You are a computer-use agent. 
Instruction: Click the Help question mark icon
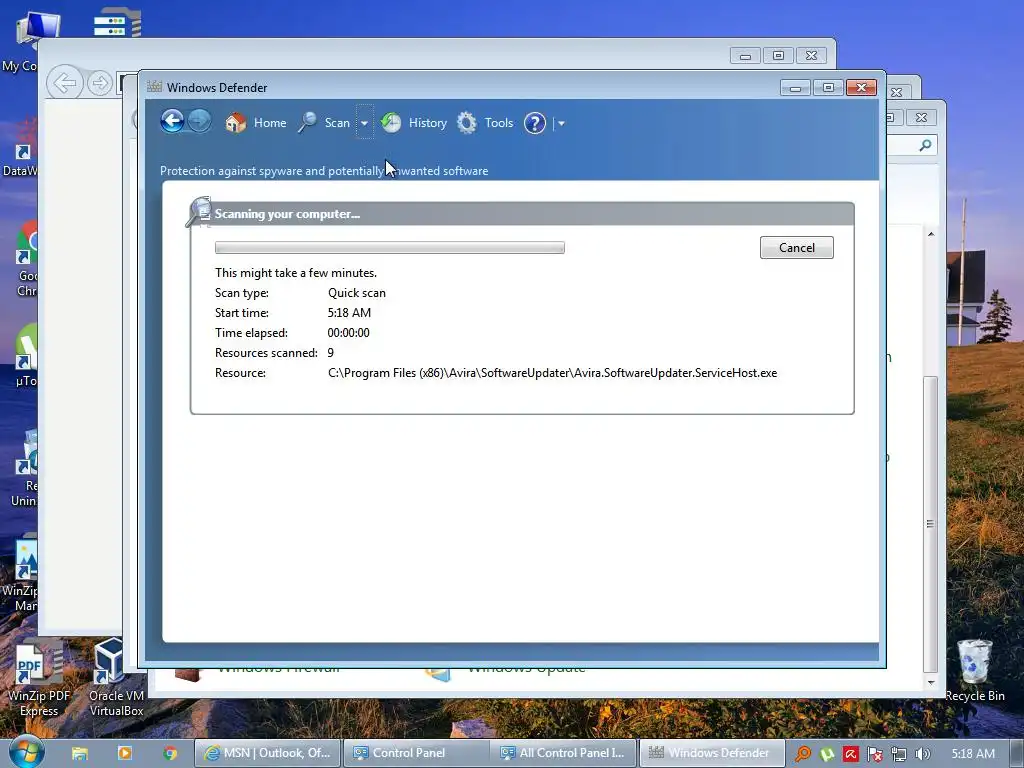(535, 123)
